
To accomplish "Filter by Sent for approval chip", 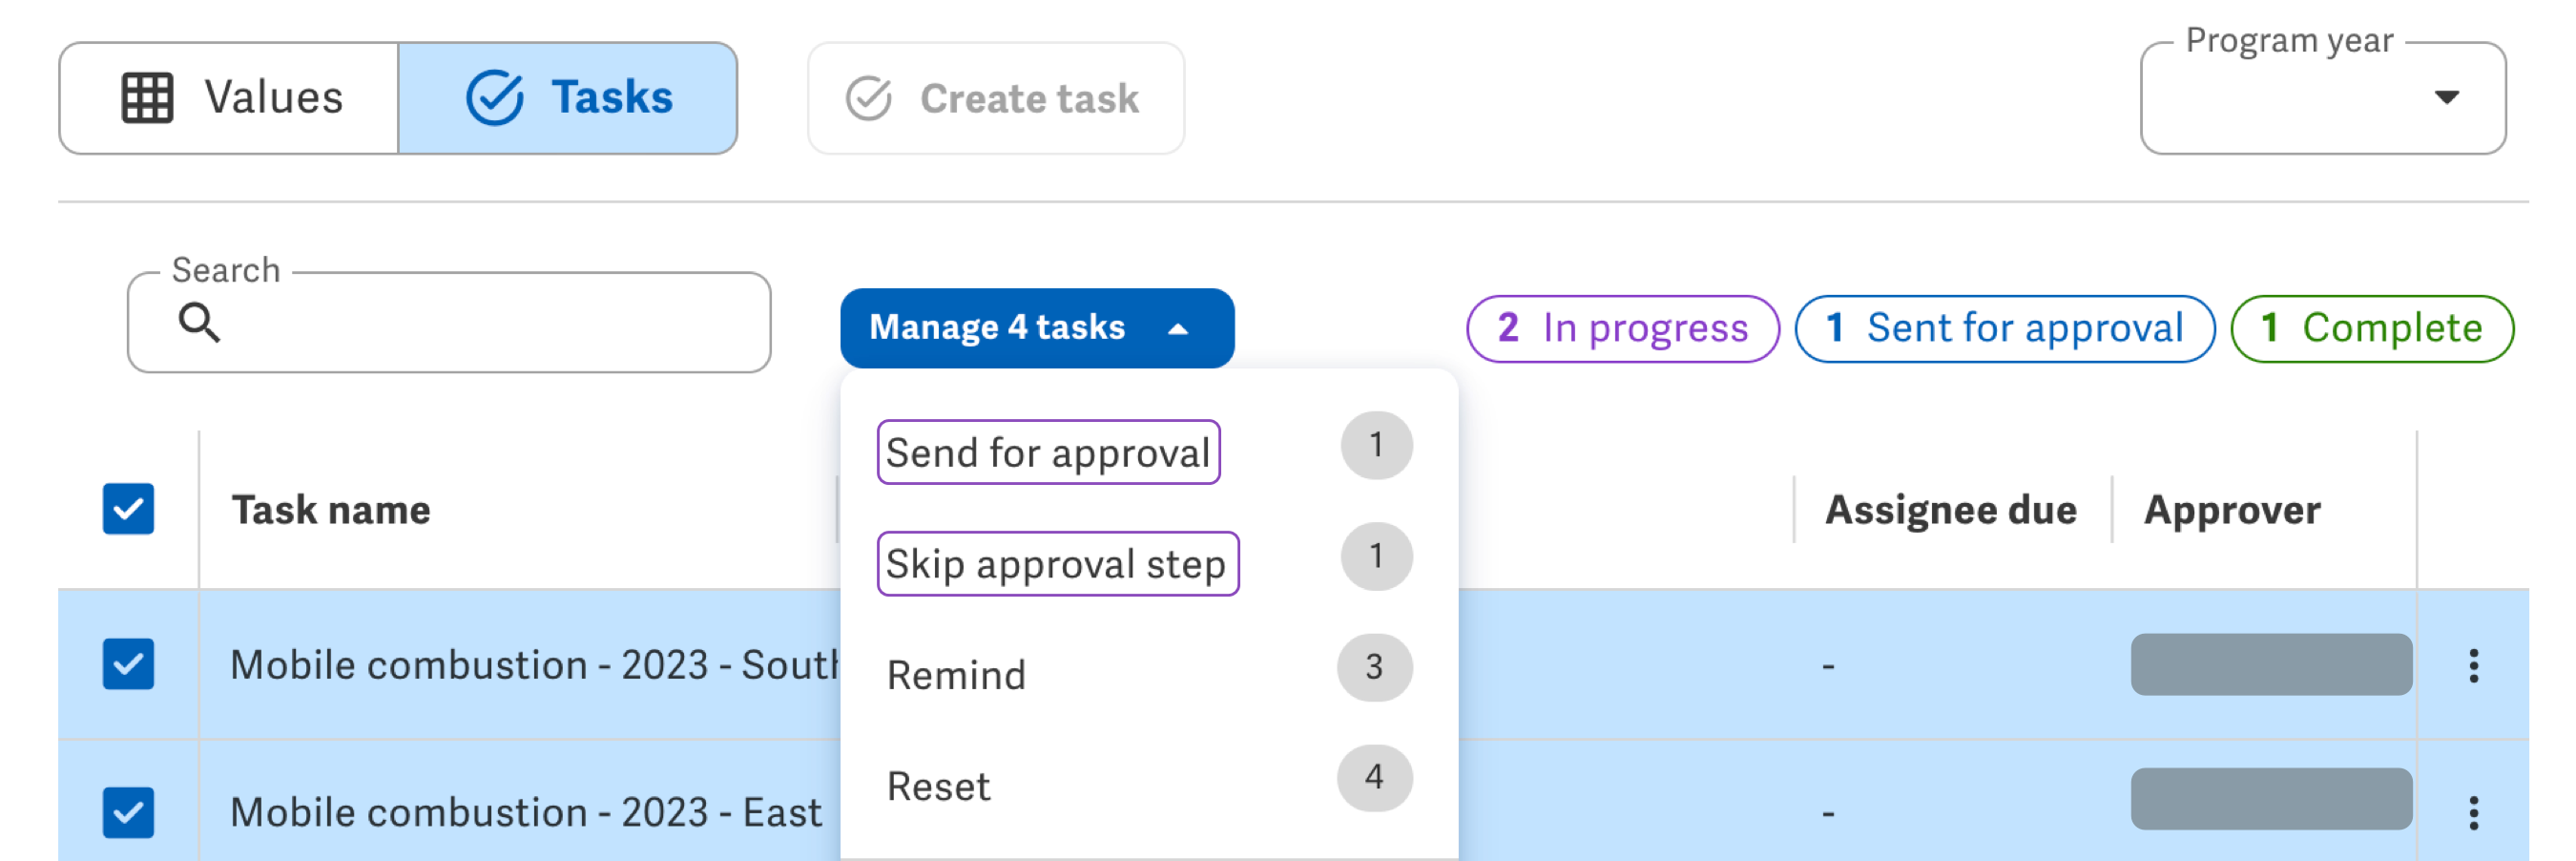I will [x=2004, y=329].
